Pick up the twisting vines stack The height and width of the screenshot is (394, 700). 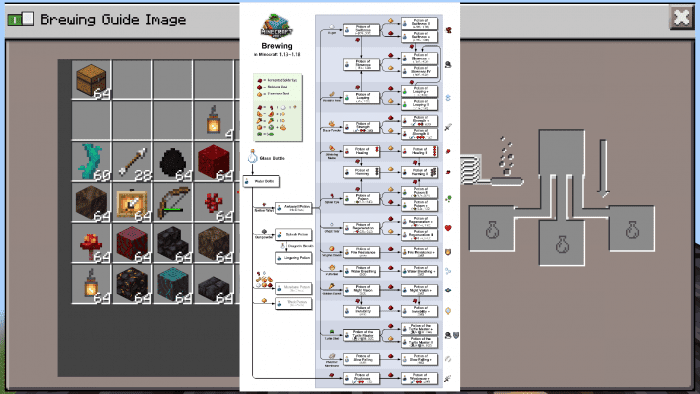pyautogui.click(x=92, y=162)
